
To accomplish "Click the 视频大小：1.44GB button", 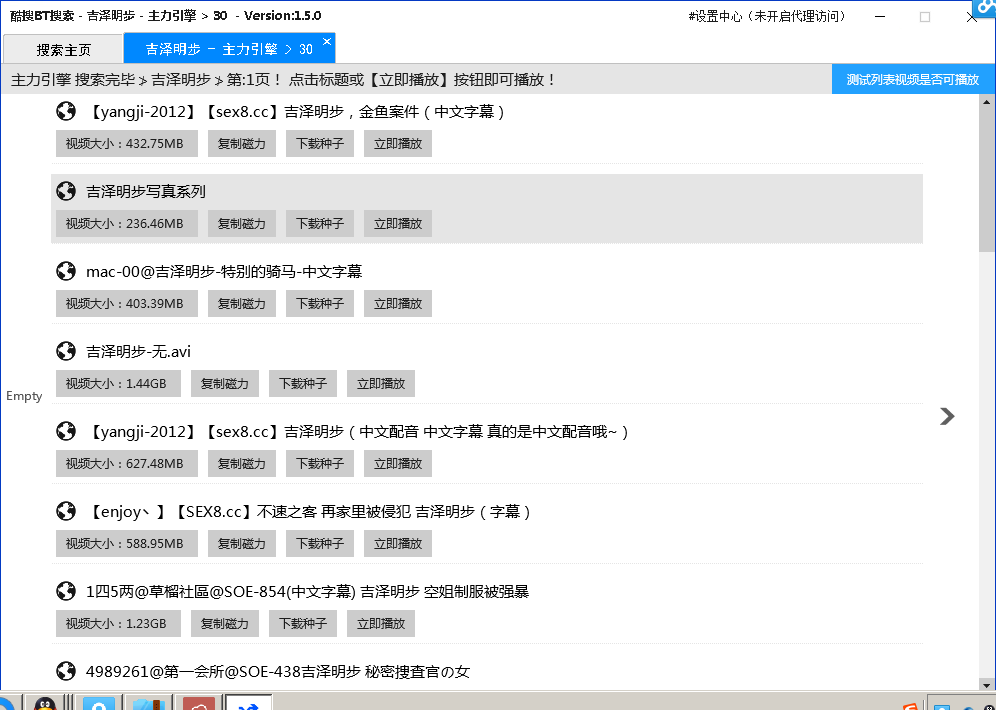I will pos(118,384).
